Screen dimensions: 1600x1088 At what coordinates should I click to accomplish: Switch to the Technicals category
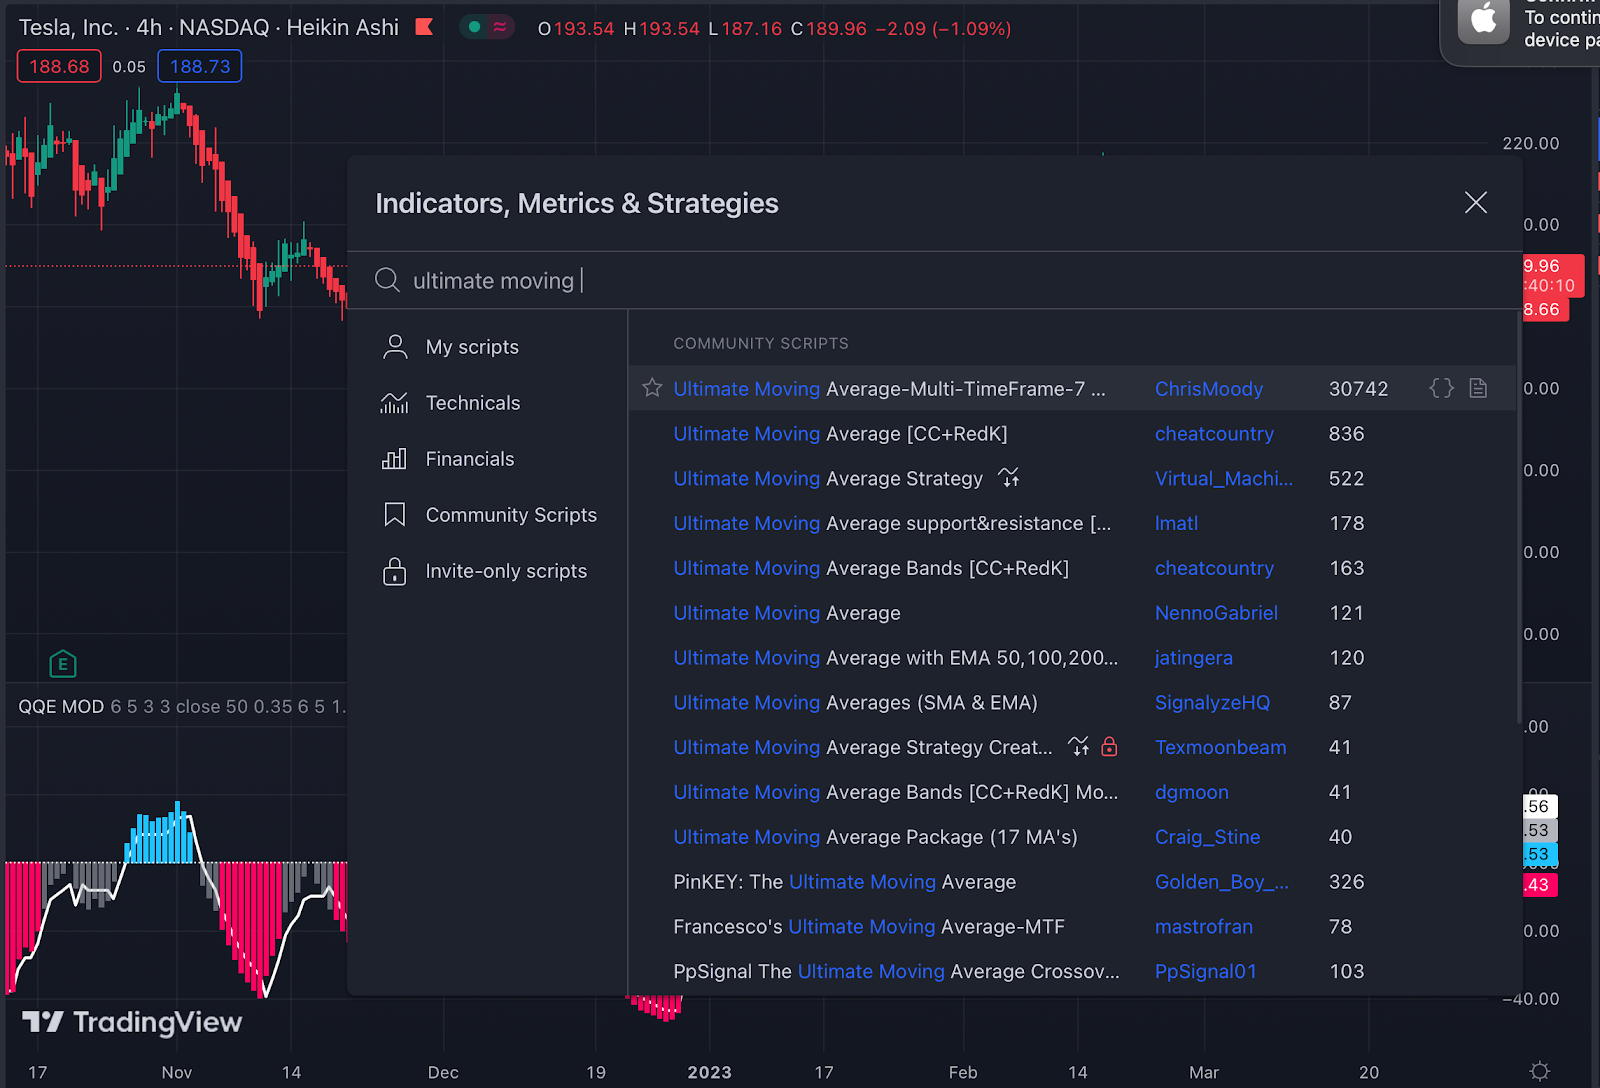[x=473, y=402]
